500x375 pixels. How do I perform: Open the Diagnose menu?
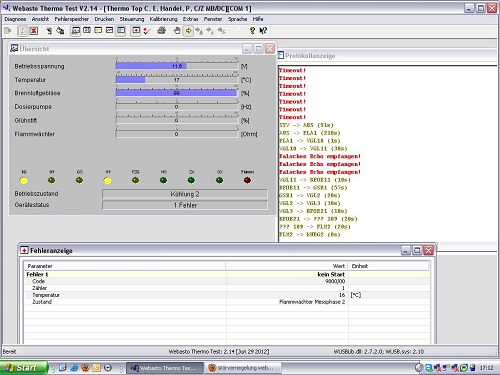(15, 19)
